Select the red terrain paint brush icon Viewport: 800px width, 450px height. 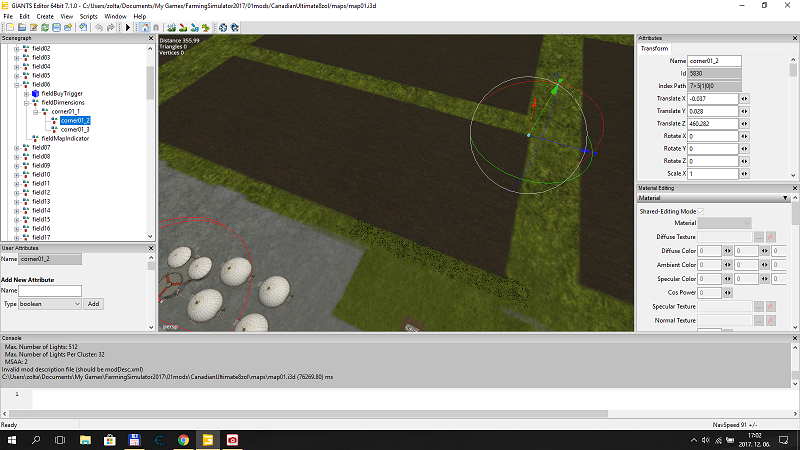(x=183, y=28)
